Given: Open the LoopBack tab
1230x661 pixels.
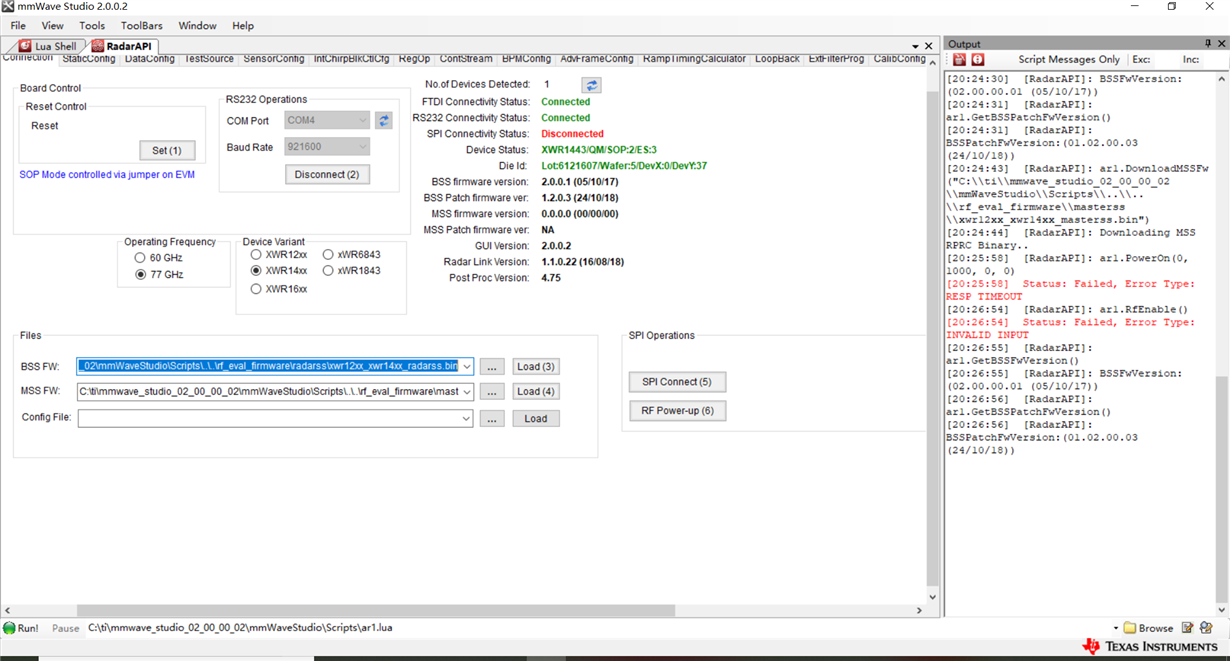Looking at the screenshot, I should coord(777,59).
